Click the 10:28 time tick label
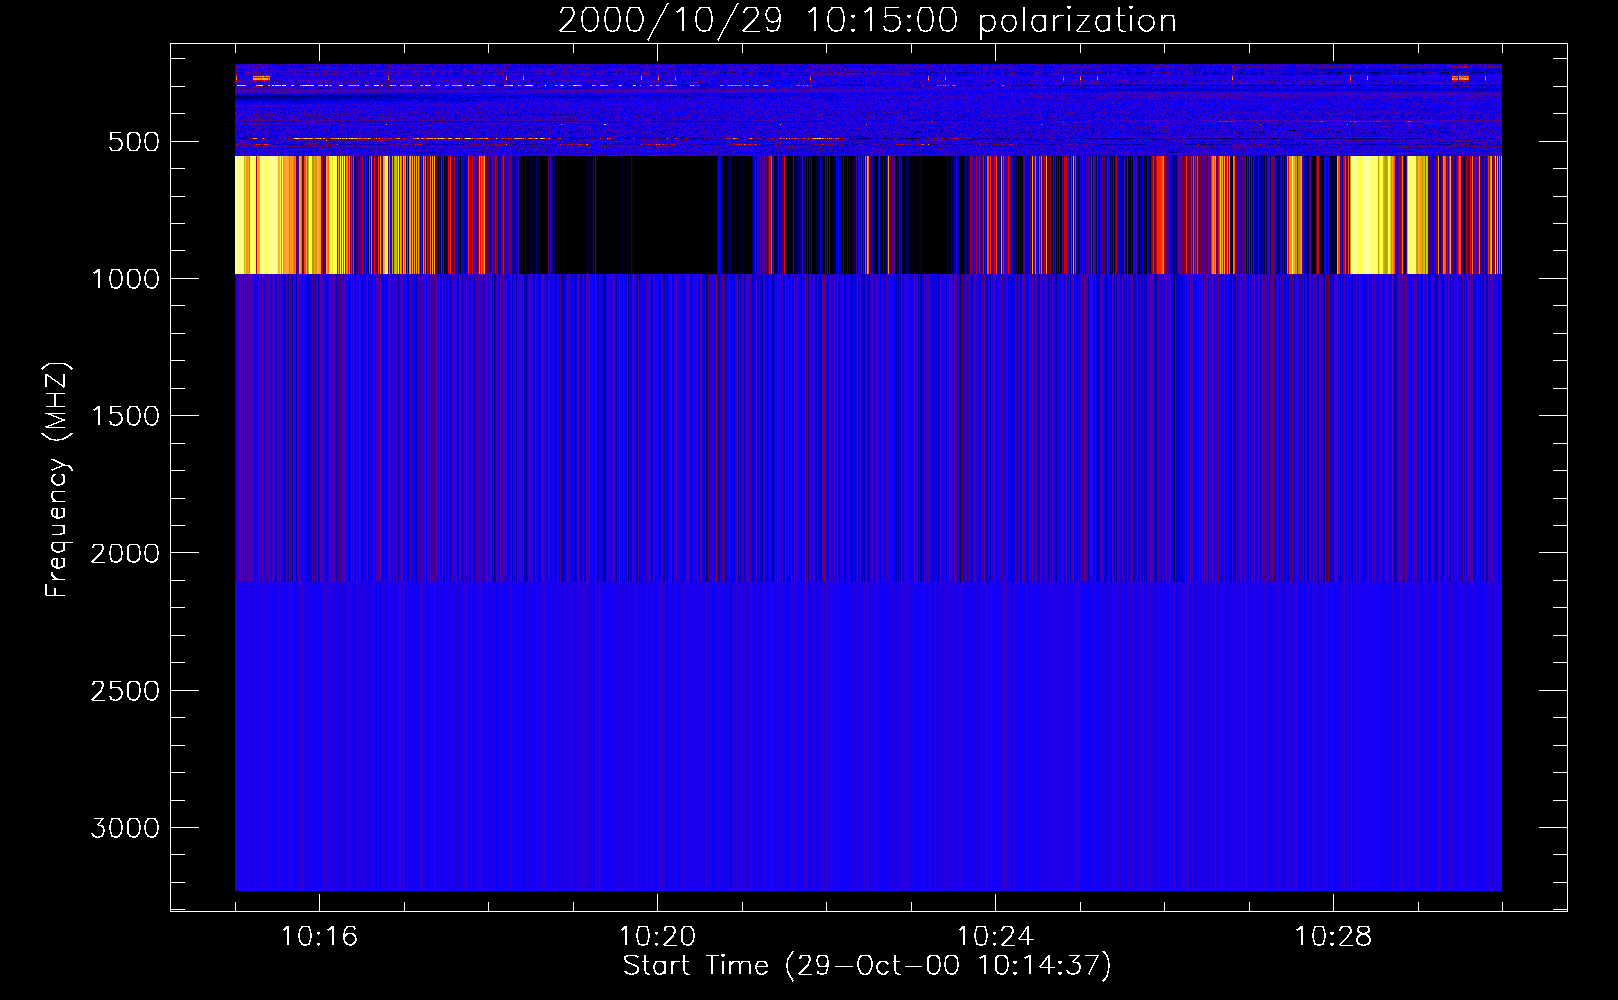Screen dimensions: 1618x1000 click(x=1333, y=937)
